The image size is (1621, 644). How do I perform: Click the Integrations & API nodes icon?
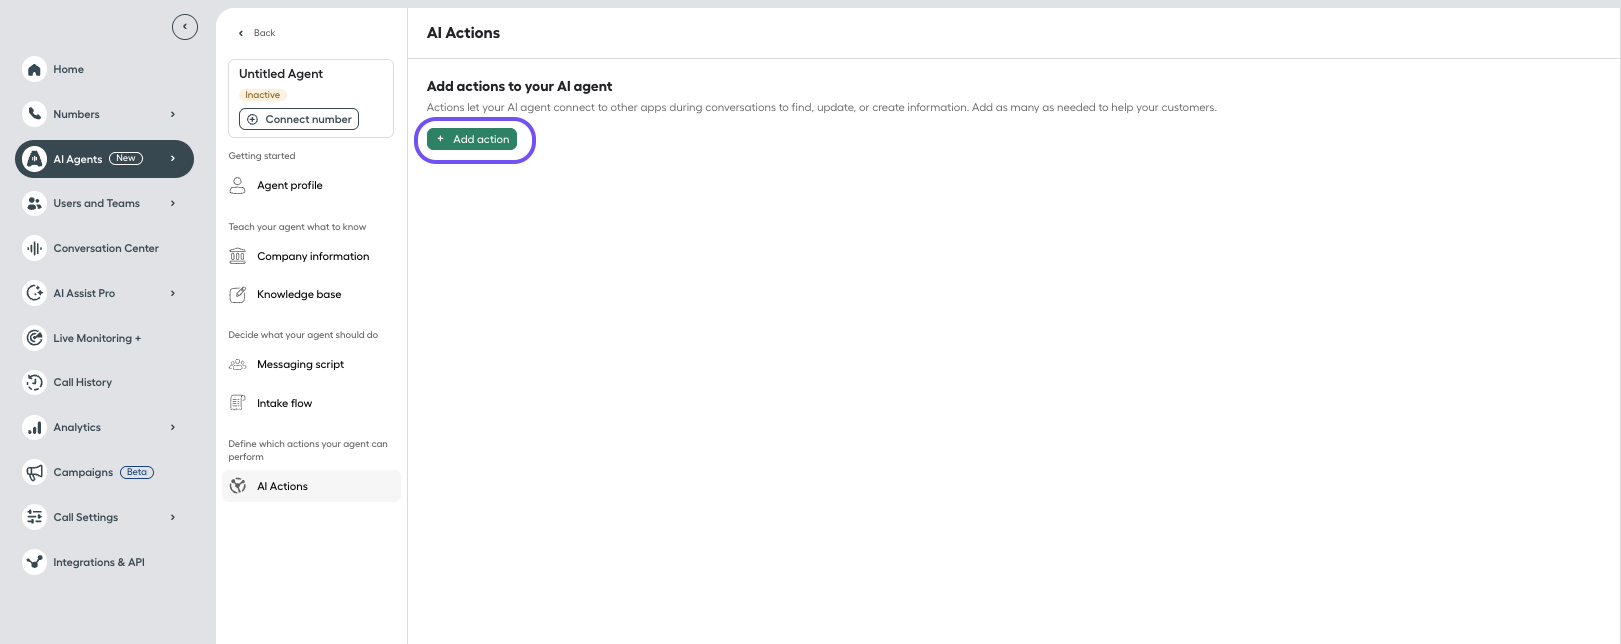35,562
